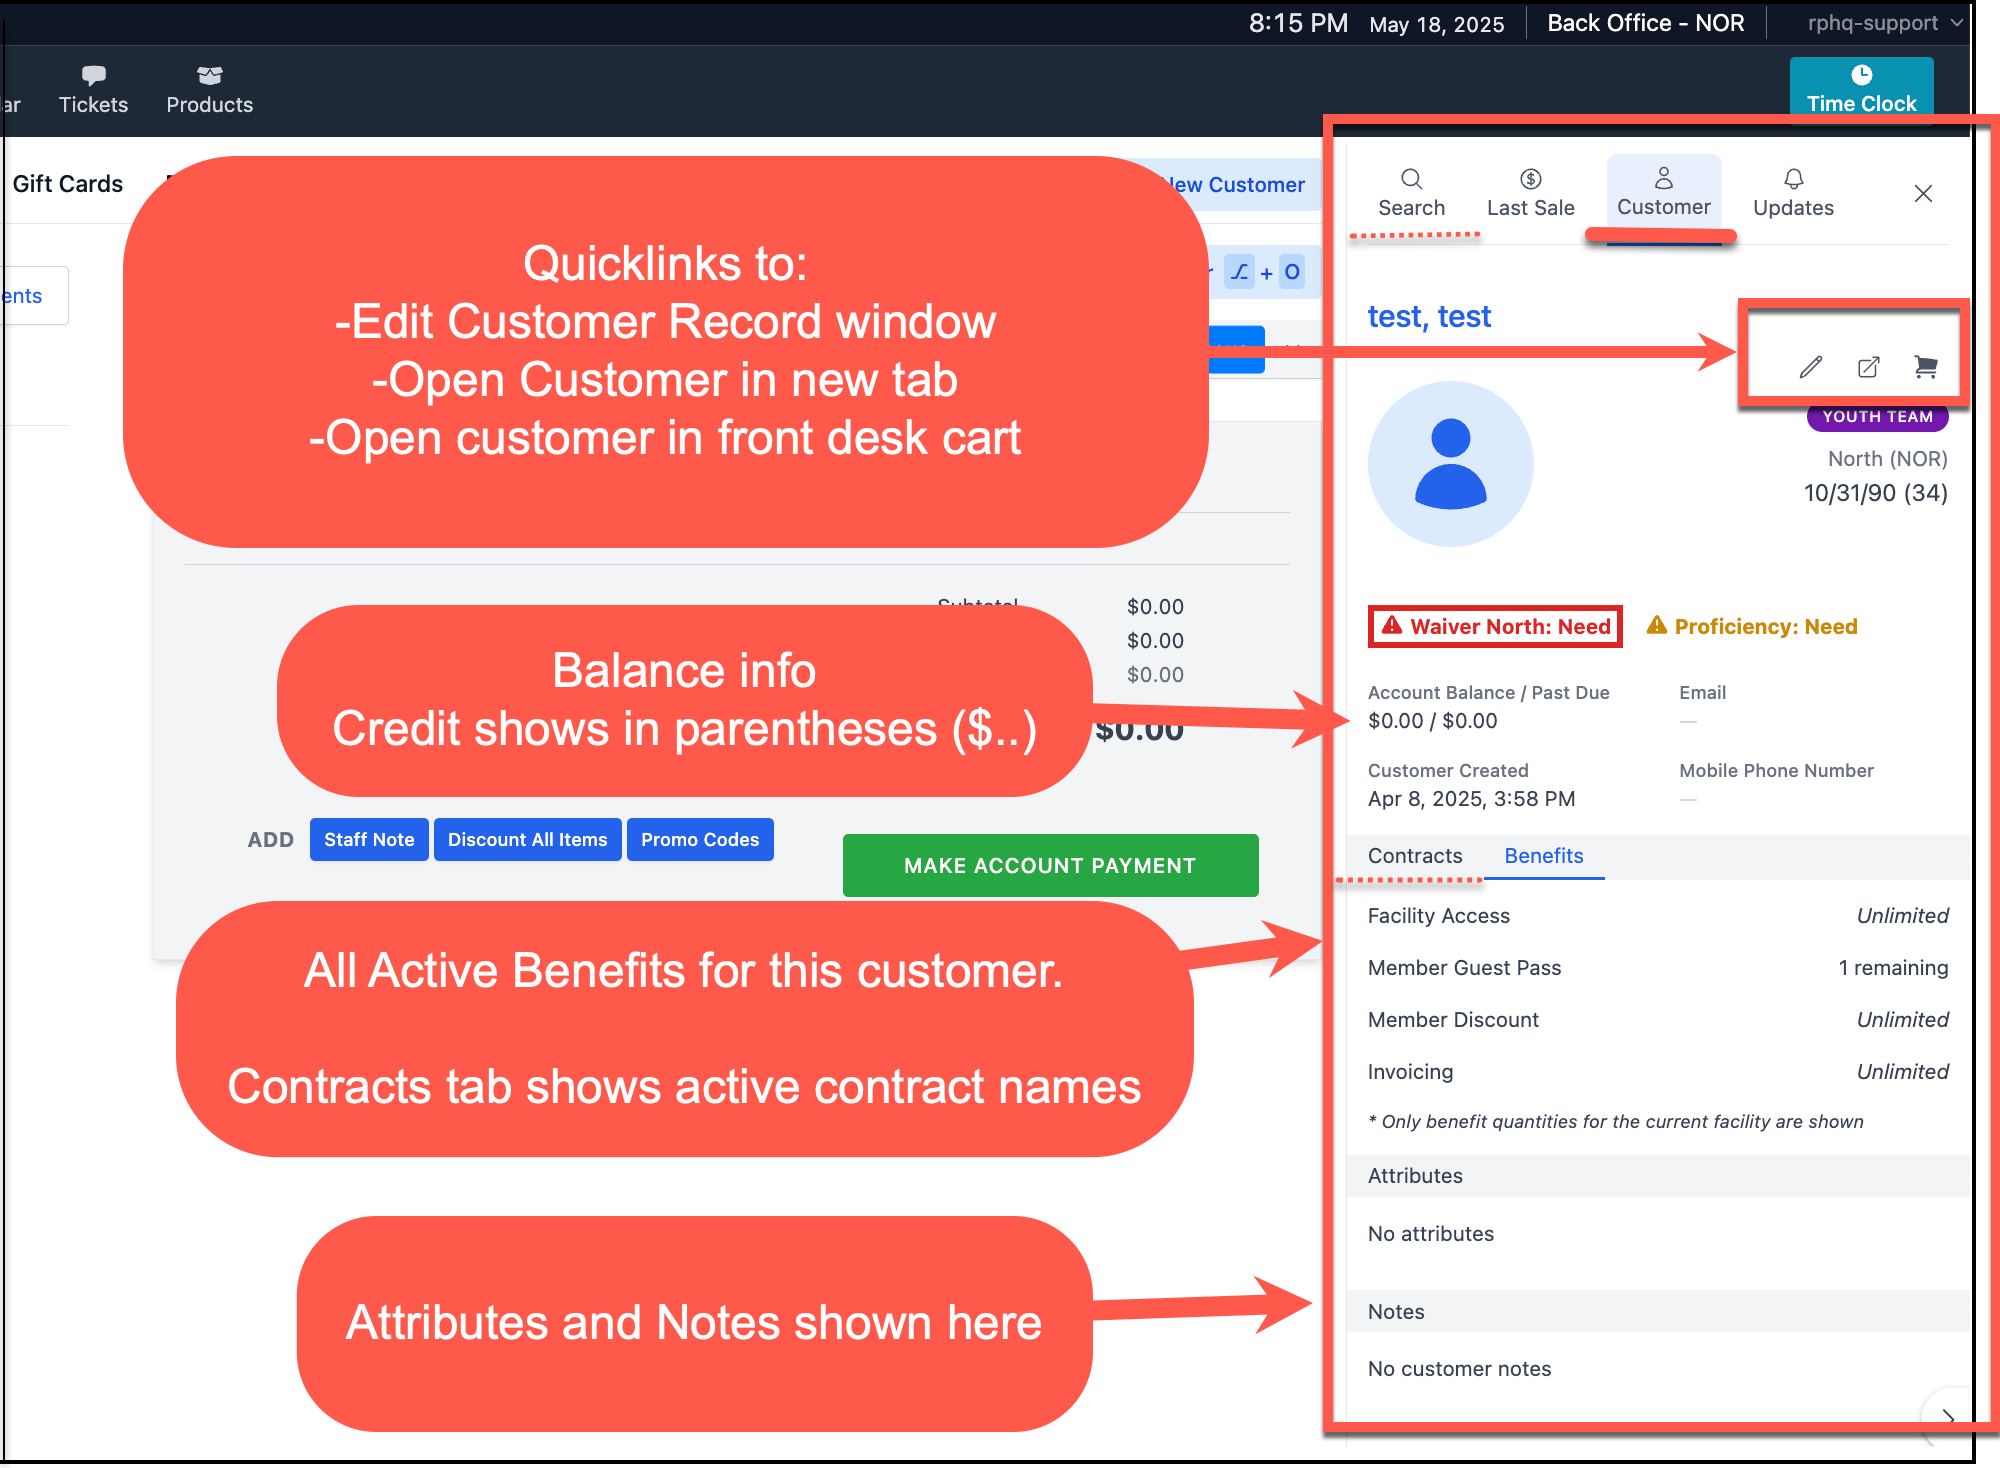
Task: Select the Gift Cards tab
Action: coord(67,183)
